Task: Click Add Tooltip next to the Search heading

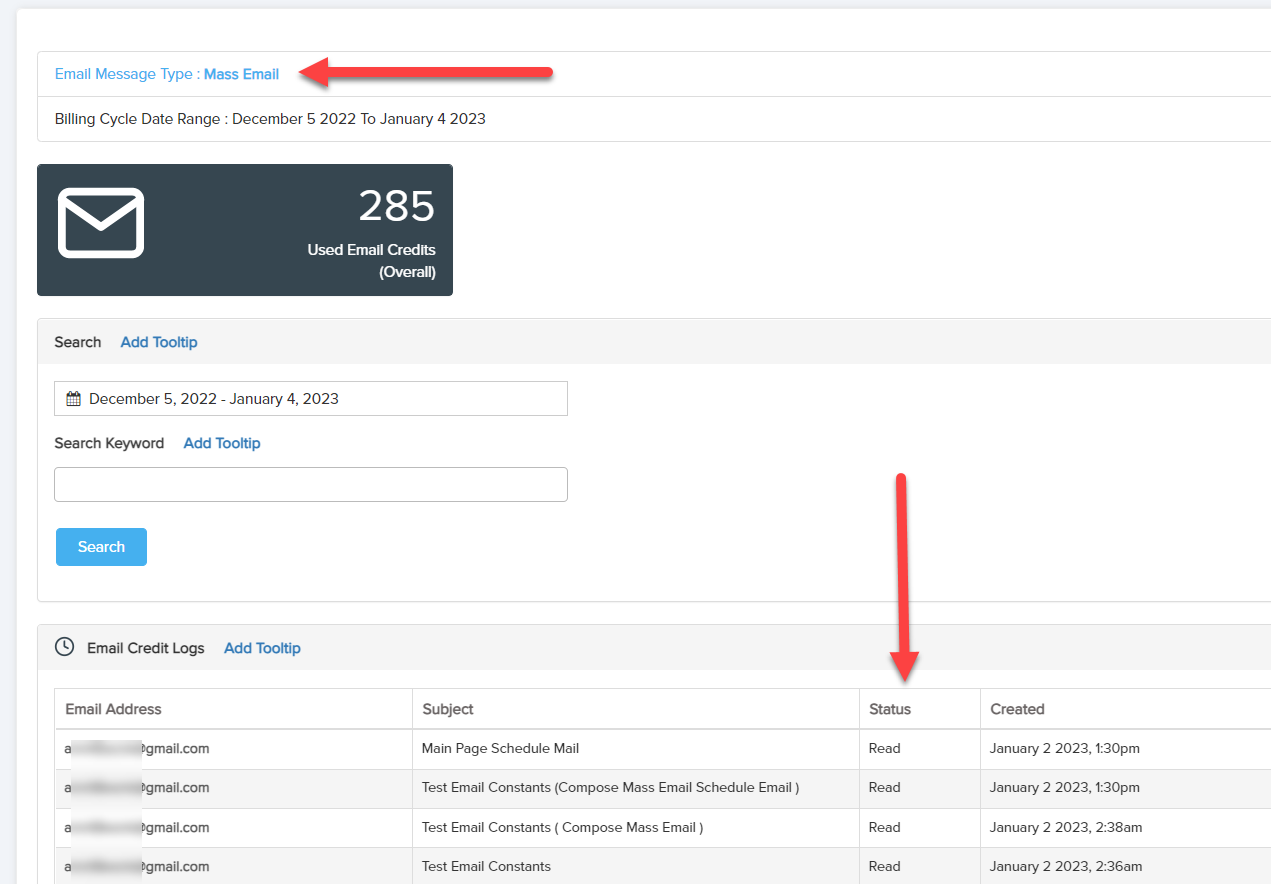Action: 159,342
